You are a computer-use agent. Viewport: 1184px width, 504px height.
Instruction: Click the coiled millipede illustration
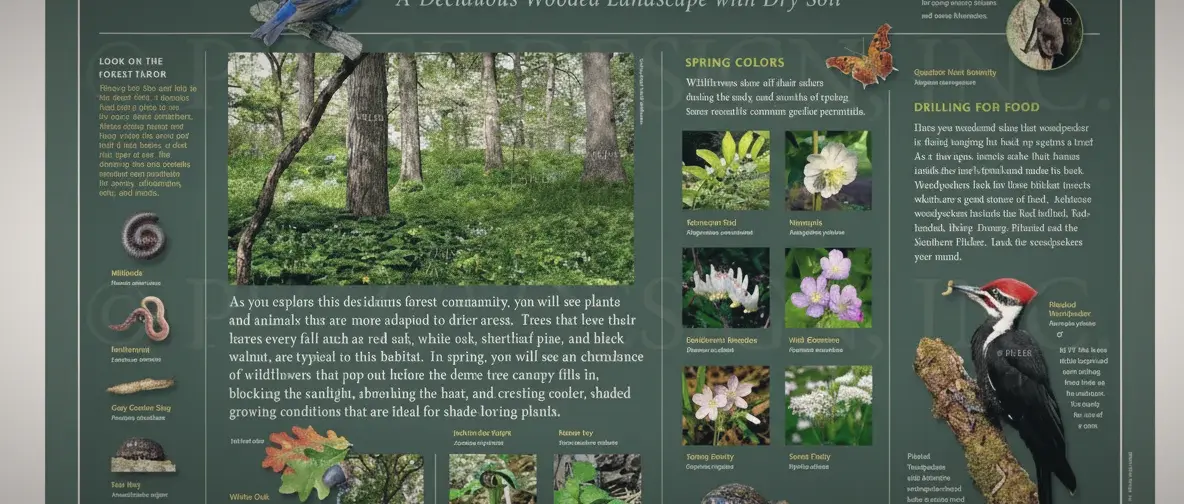click(x=143, y=236)
